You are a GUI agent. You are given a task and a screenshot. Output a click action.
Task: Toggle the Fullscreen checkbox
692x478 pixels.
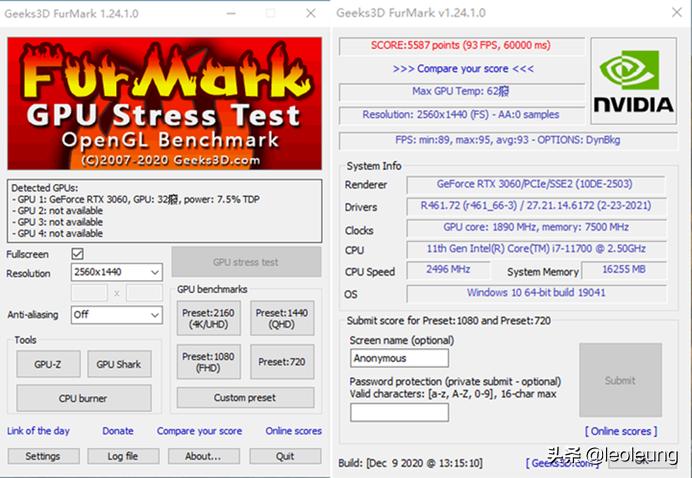pyautogui.click(x=77, y=254)
